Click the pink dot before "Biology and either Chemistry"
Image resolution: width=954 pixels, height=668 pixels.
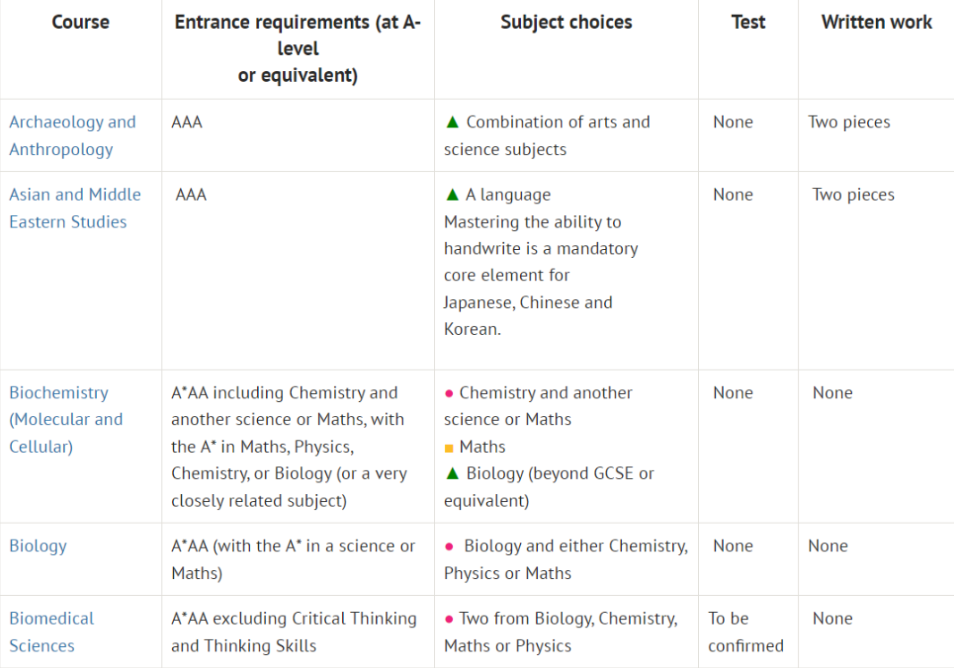(x=449, y=547)
